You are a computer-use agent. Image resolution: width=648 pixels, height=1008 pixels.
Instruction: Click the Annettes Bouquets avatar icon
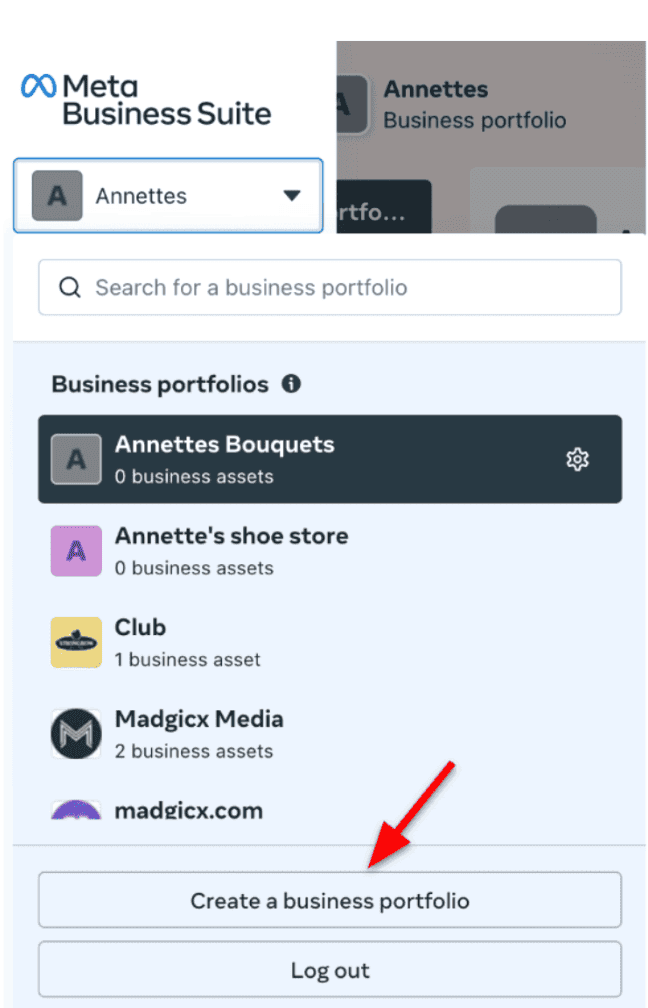76,459
